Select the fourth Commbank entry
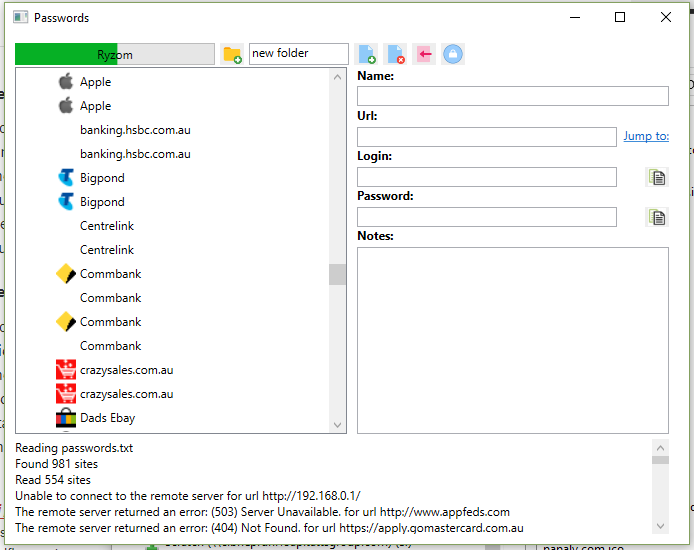Screen dimensions: 694x550 click(x=110, y=346)
